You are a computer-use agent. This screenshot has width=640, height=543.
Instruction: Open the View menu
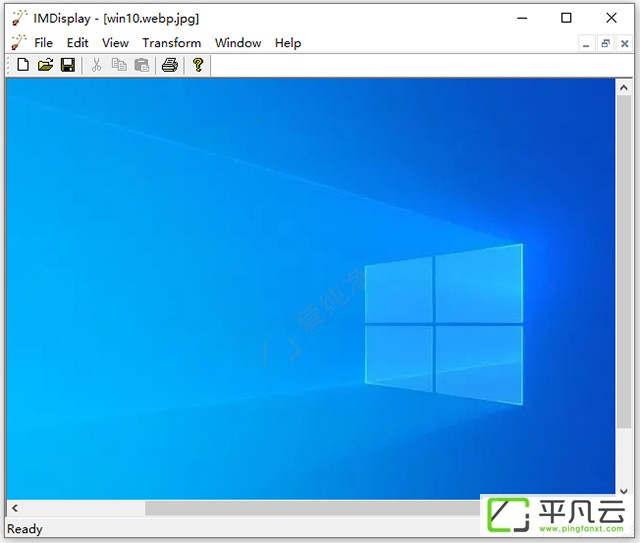pos(115,43)
